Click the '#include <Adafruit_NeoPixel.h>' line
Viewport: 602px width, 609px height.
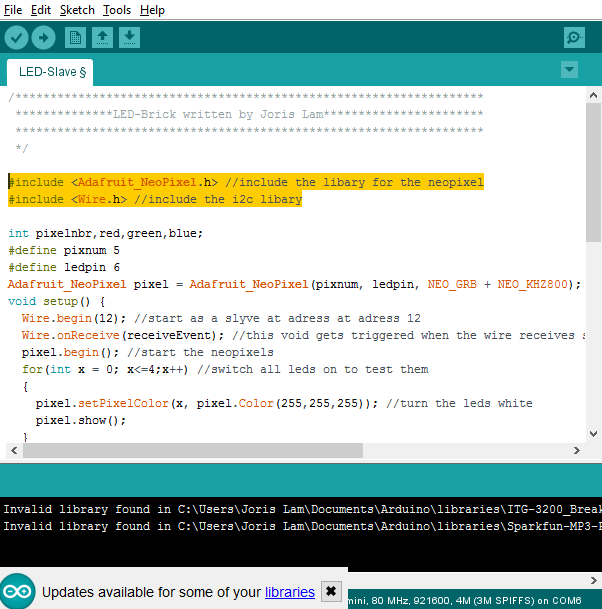(x=246, y=182)
